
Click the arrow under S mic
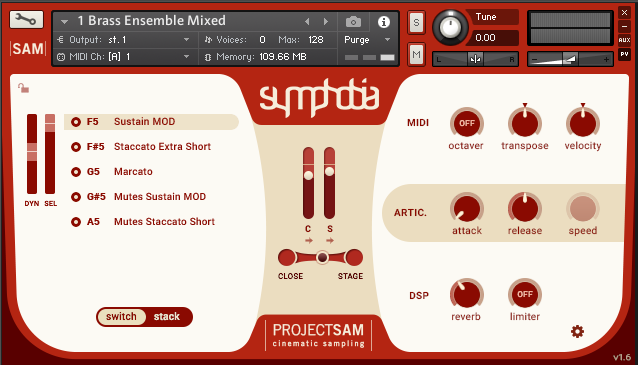point(330,240)
